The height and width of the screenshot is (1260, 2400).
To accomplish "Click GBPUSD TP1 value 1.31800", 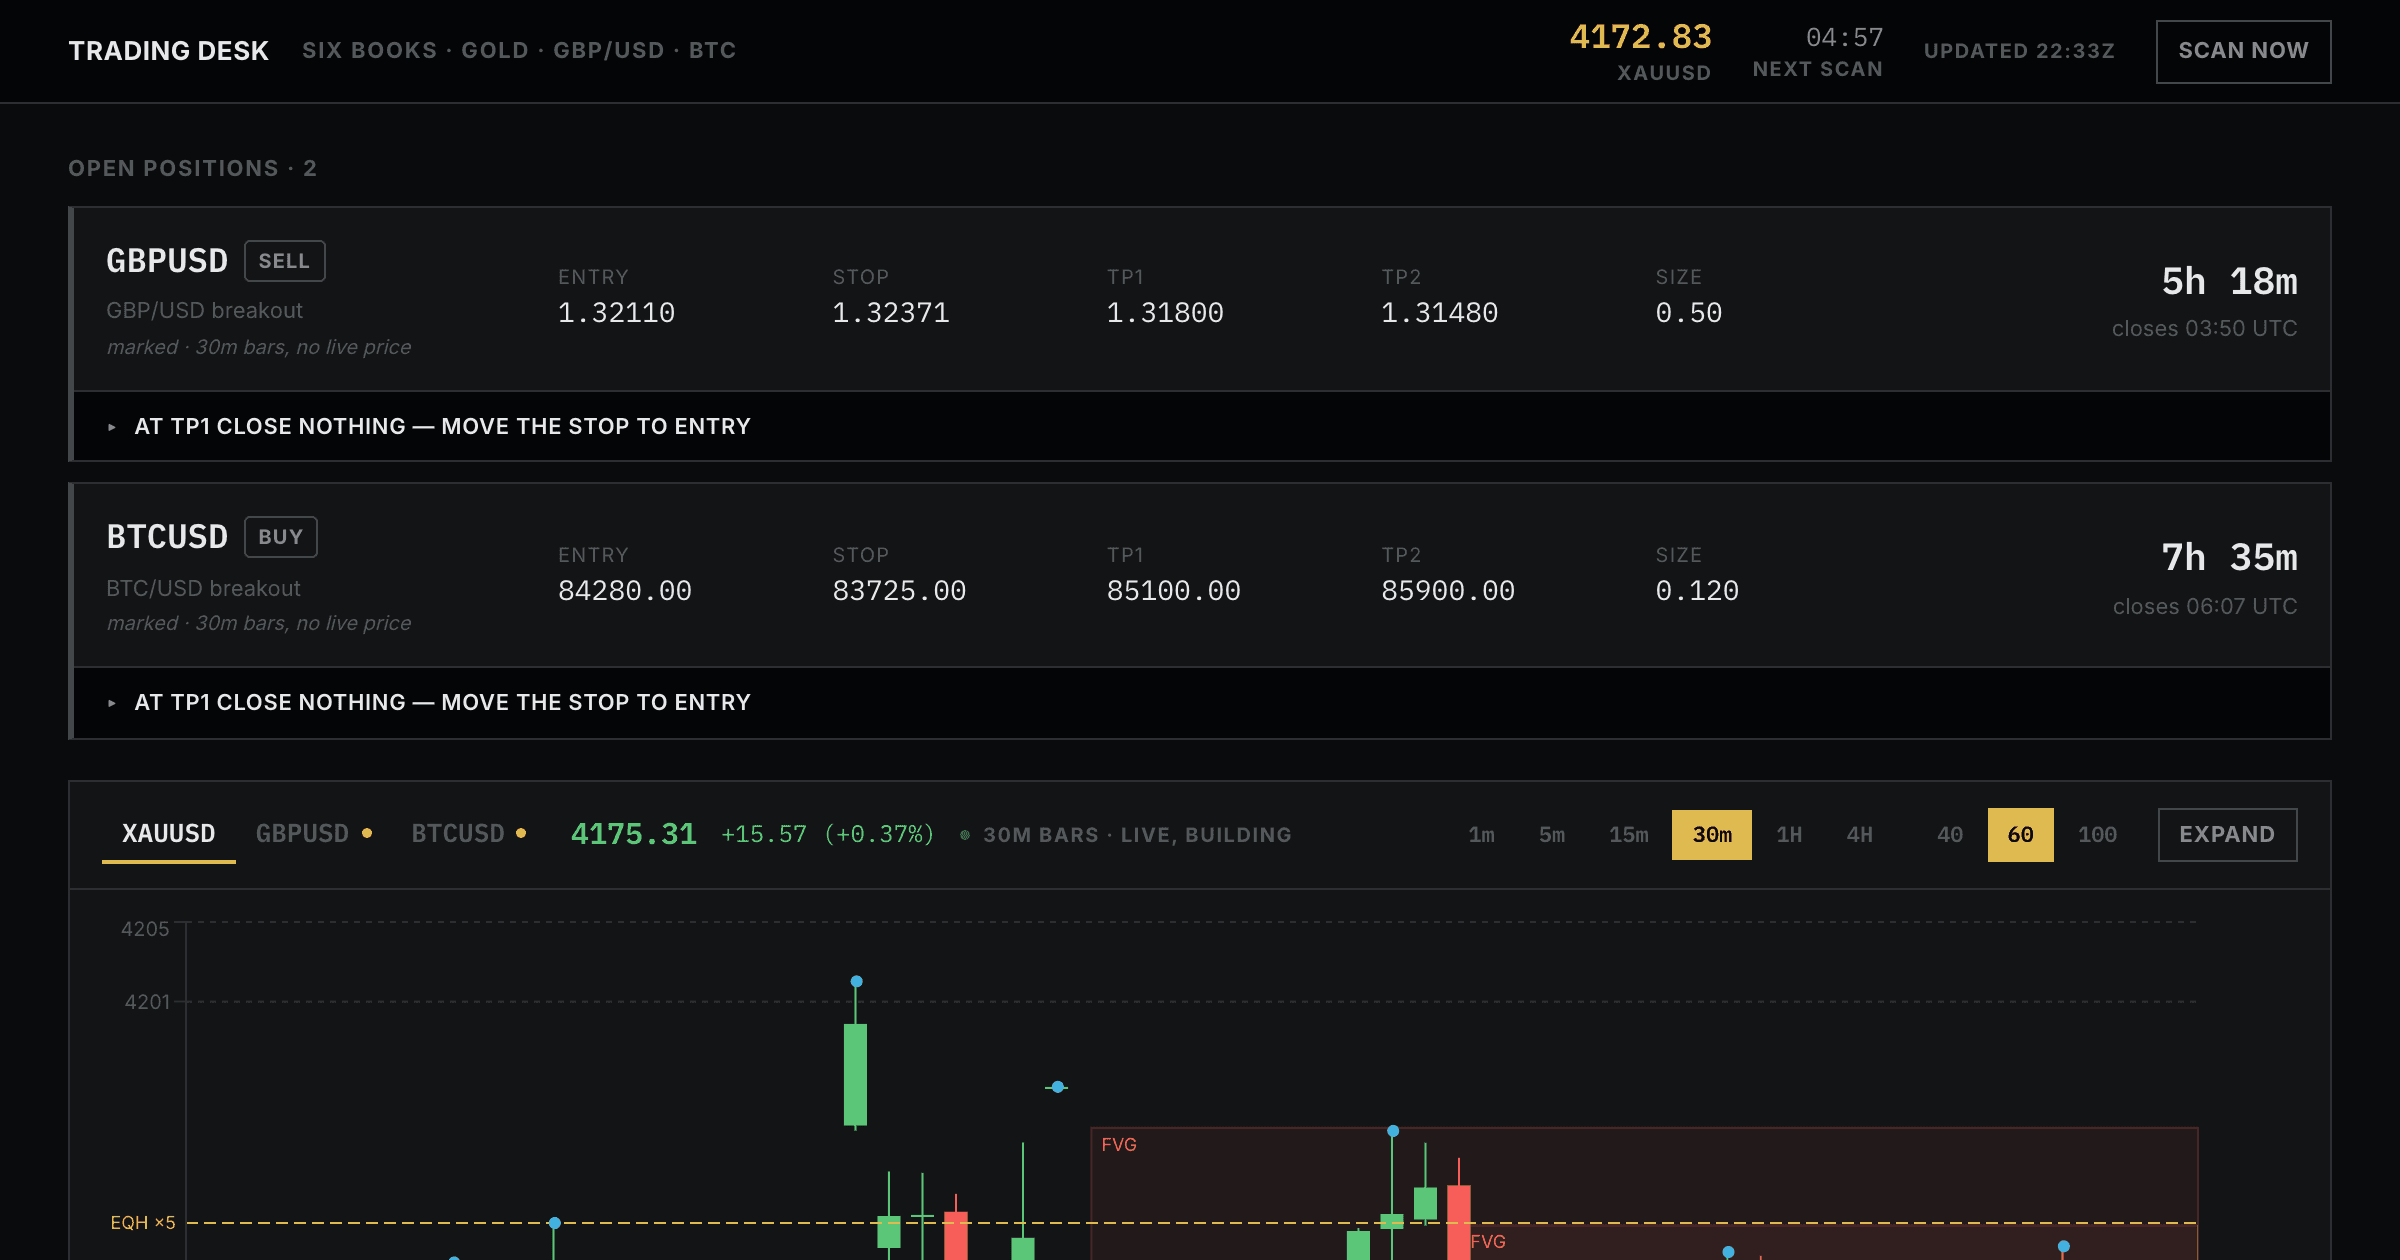I will pos(1164,313).
